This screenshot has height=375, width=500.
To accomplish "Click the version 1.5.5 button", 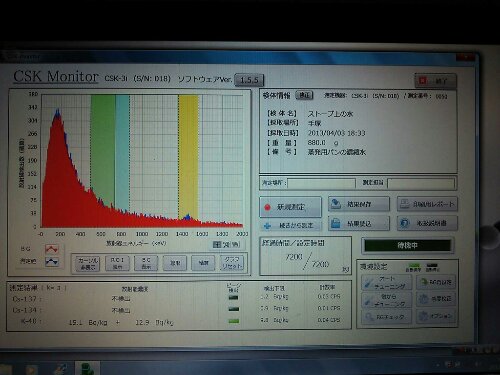I will (249, 80).
